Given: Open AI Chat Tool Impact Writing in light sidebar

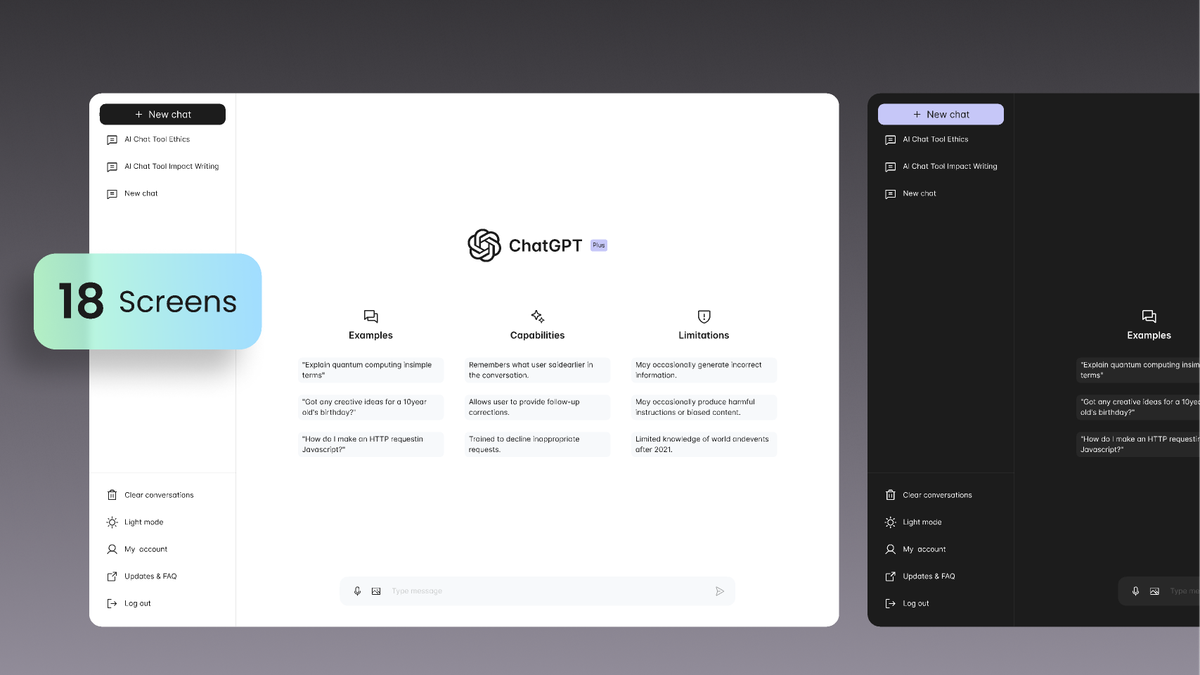Looking at the screenshot, I should coord(170,167).
